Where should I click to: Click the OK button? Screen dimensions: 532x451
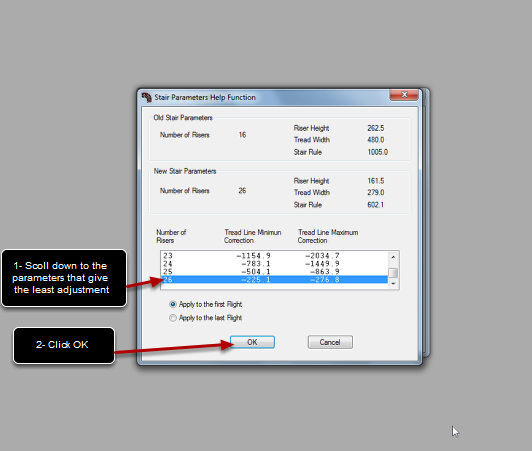coord(252,342)
